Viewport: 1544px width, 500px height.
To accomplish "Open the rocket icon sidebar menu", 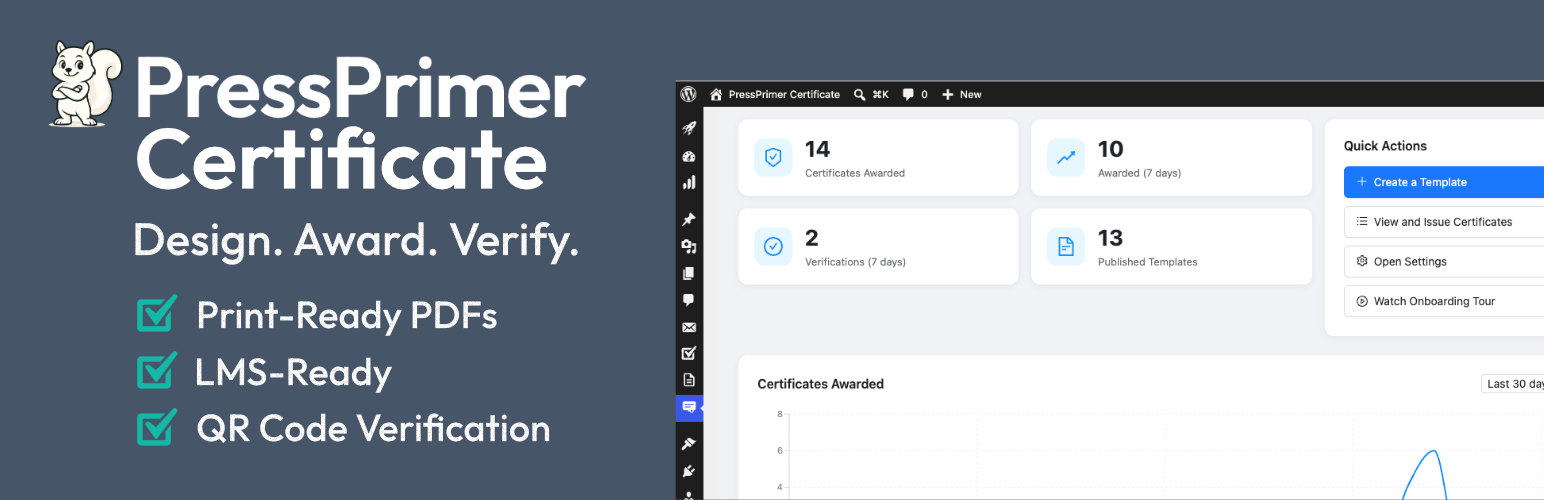I will pyautogui.click(x=689, y=129).
